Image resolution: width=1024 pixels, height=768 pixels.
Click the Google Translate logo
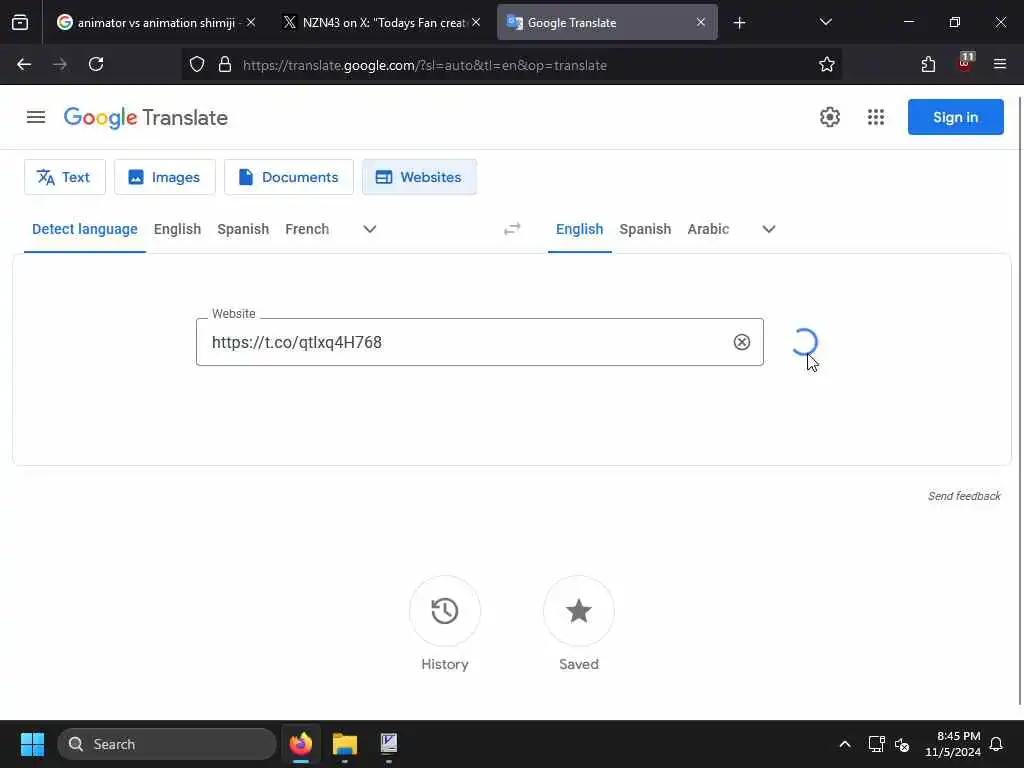tap(146, 118)
